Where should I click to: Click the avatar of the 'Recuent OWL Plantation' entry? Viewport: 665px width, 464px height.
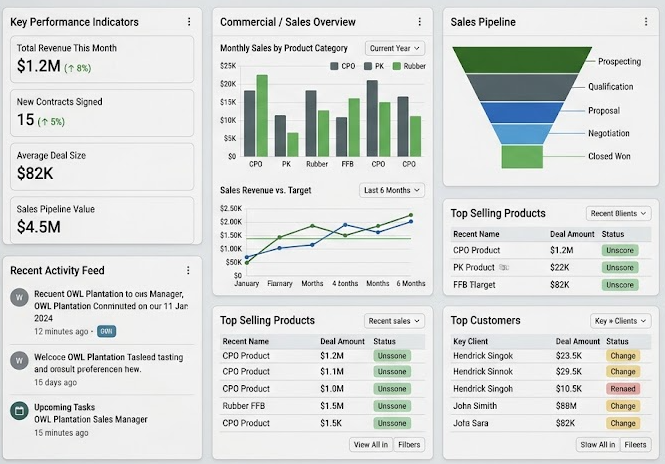click(19, 297)
